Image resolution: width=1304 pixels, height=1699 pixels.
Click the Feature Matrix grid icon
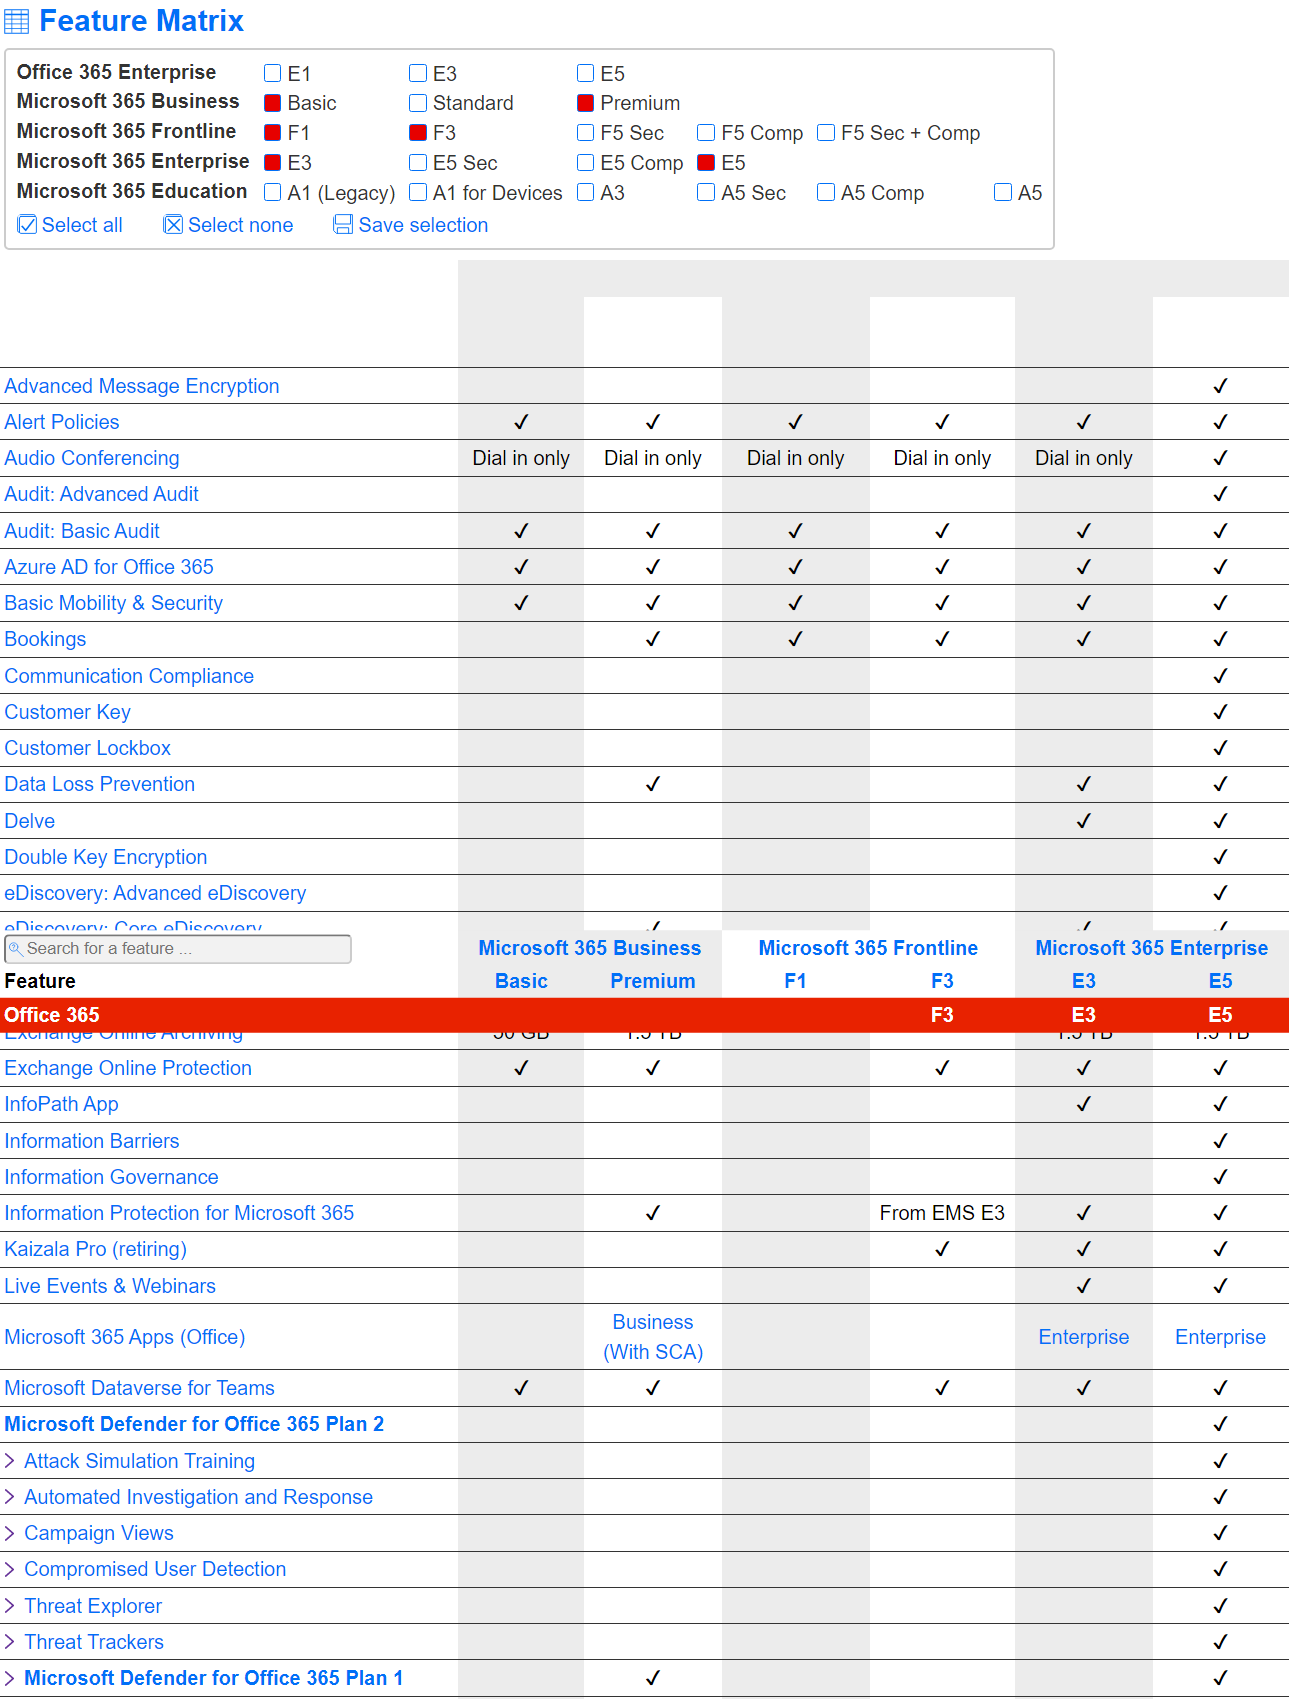coord(17,21)
